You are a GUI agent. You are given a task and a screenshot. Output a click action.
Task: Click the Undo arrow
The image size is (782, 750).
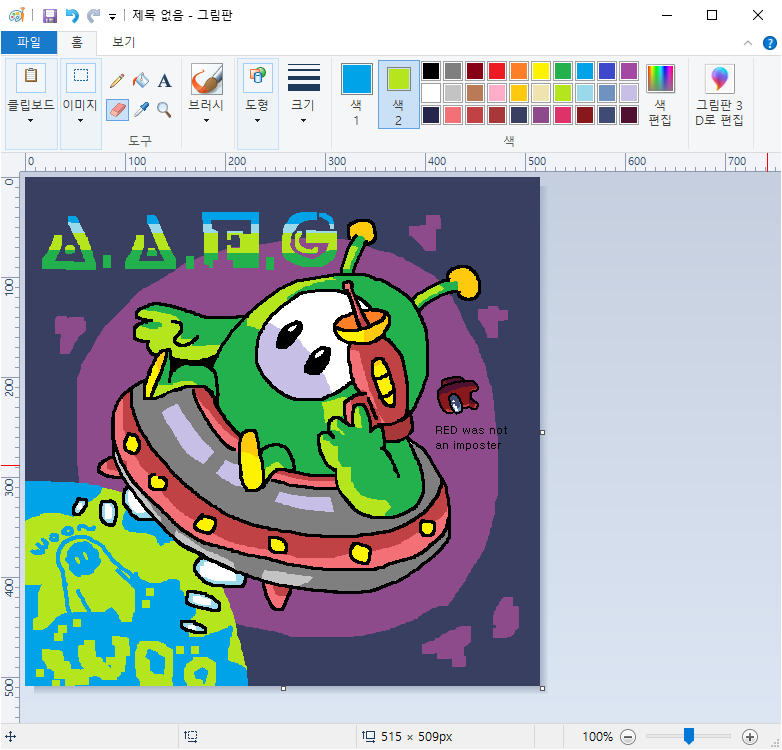[x=72, y=16]
